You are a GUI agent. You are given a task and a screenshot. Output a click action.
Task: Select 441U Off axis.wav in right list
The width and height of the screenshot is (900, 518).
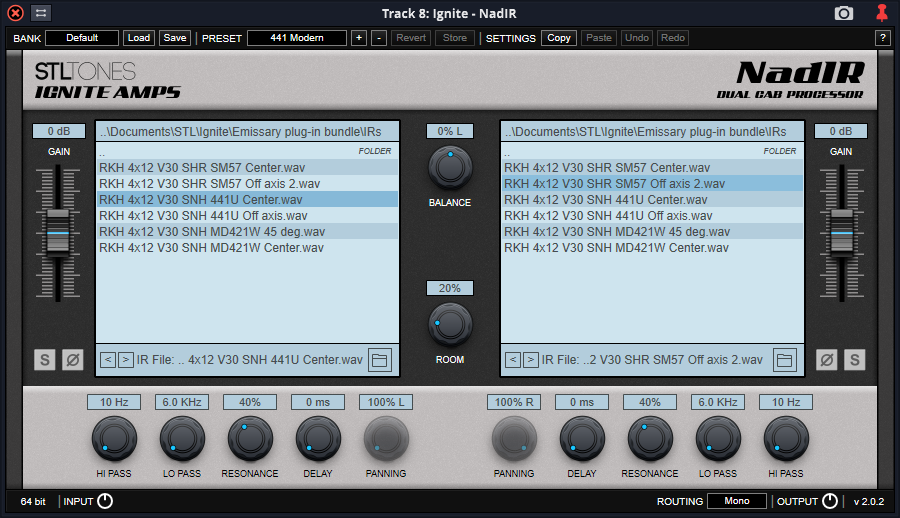tap(652, 216)
